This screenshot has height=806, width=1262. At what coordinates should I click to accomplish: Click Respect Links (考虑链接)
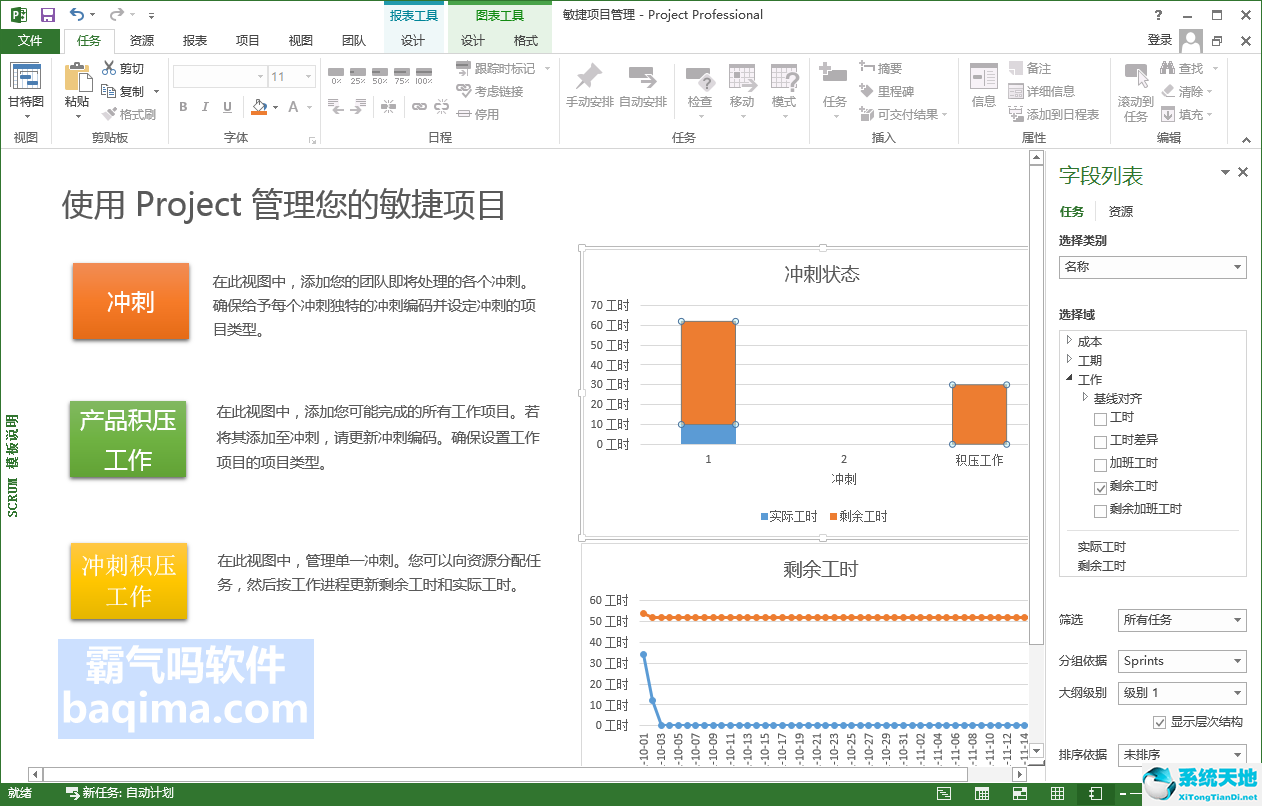(x=490, y=91)
